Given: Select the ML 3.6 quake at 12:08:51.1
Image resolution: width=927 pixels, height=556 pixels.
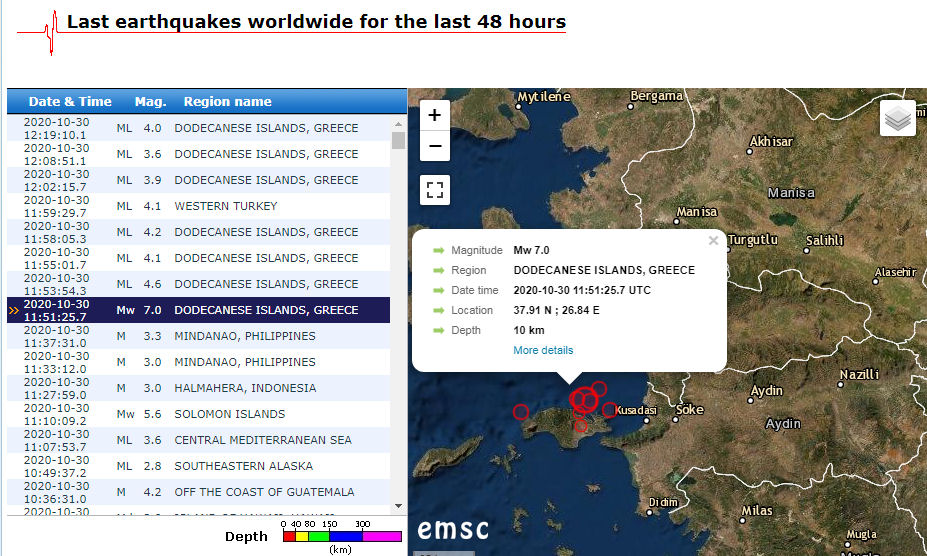Looking at the screenshot, I should click(x=199, y=154).
